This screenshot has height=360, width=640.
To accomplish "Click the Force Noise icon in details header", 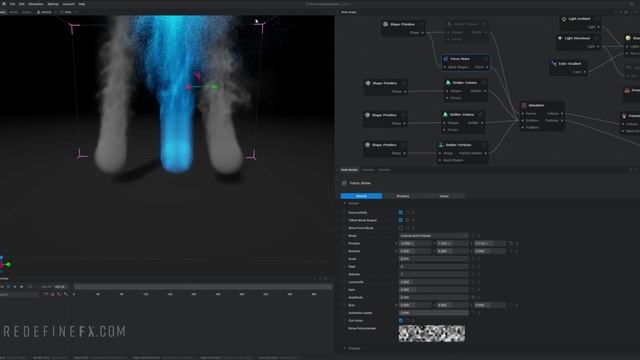I will tap(344, 183).
